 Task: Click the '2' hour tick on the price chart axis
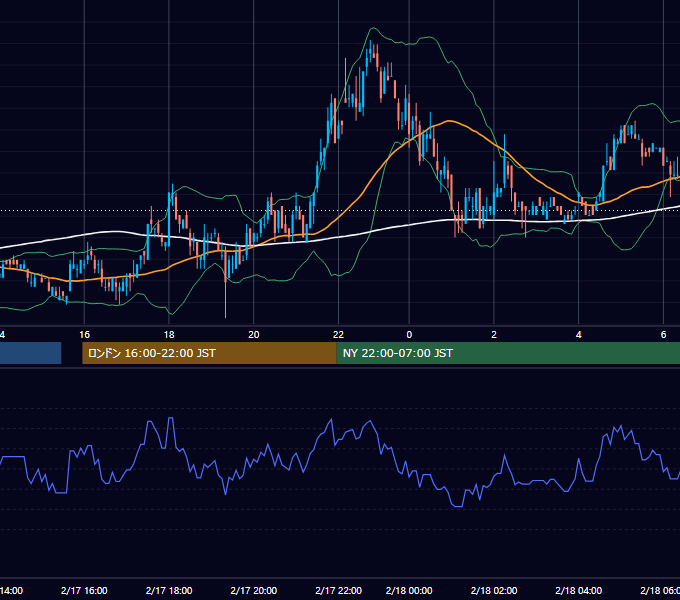tap(494, 335)
